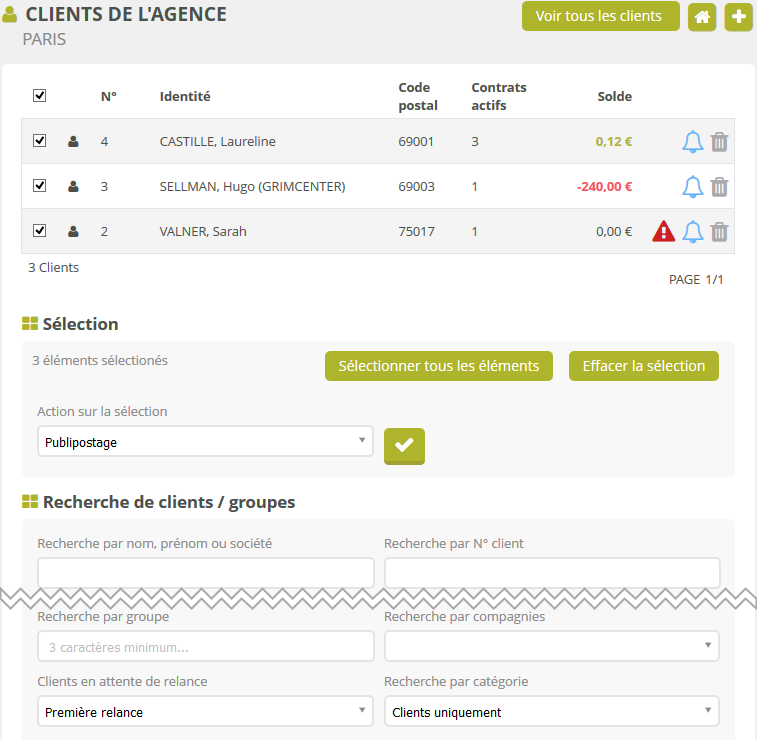Image resolution: width=757 pixels, height=754 pixels.
Task: Uncheck the checkbox for VALNER, Sarah
Action: coord(40,231)
